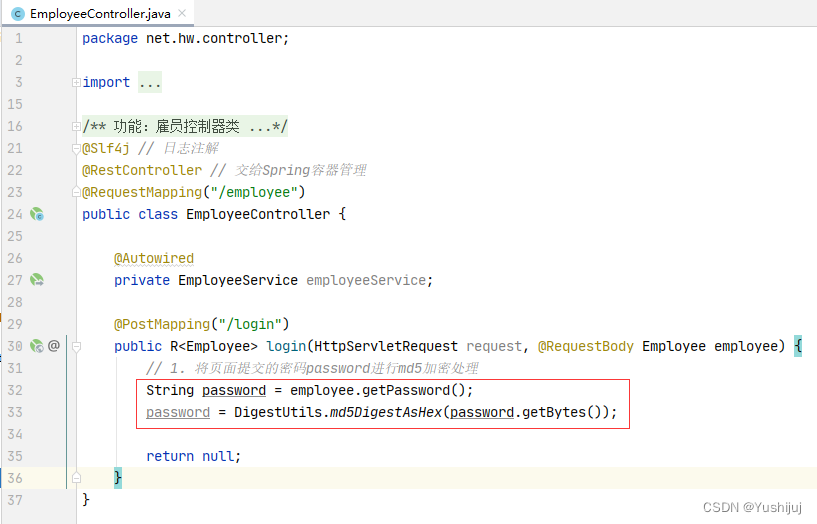Click fold end marker on line 36

(76, 478)
